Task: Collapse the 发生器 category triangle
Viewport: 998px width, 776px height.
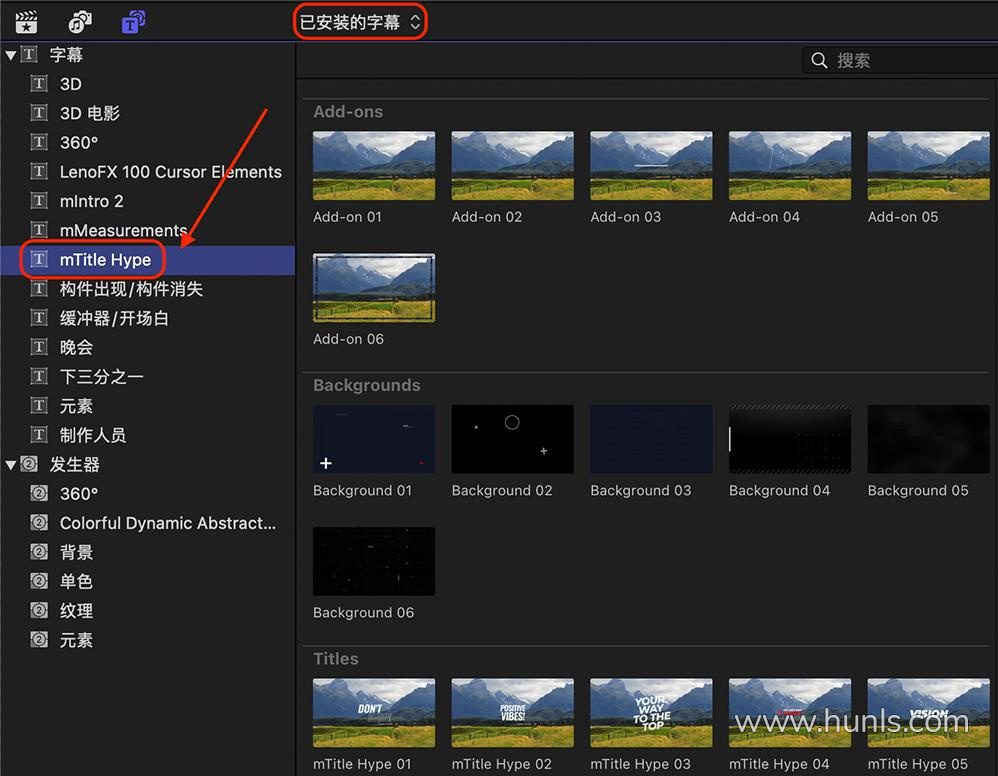Action: pos(10,465)
